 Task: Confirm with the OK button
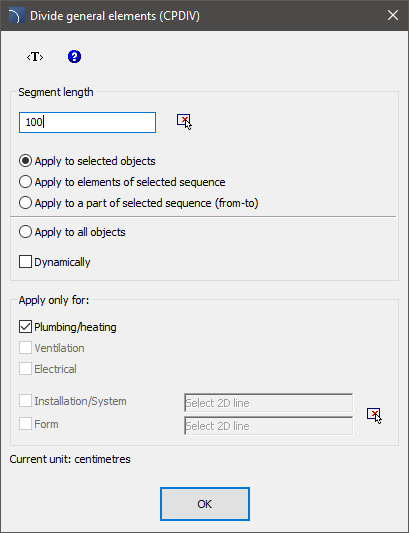tap(205, 504)
